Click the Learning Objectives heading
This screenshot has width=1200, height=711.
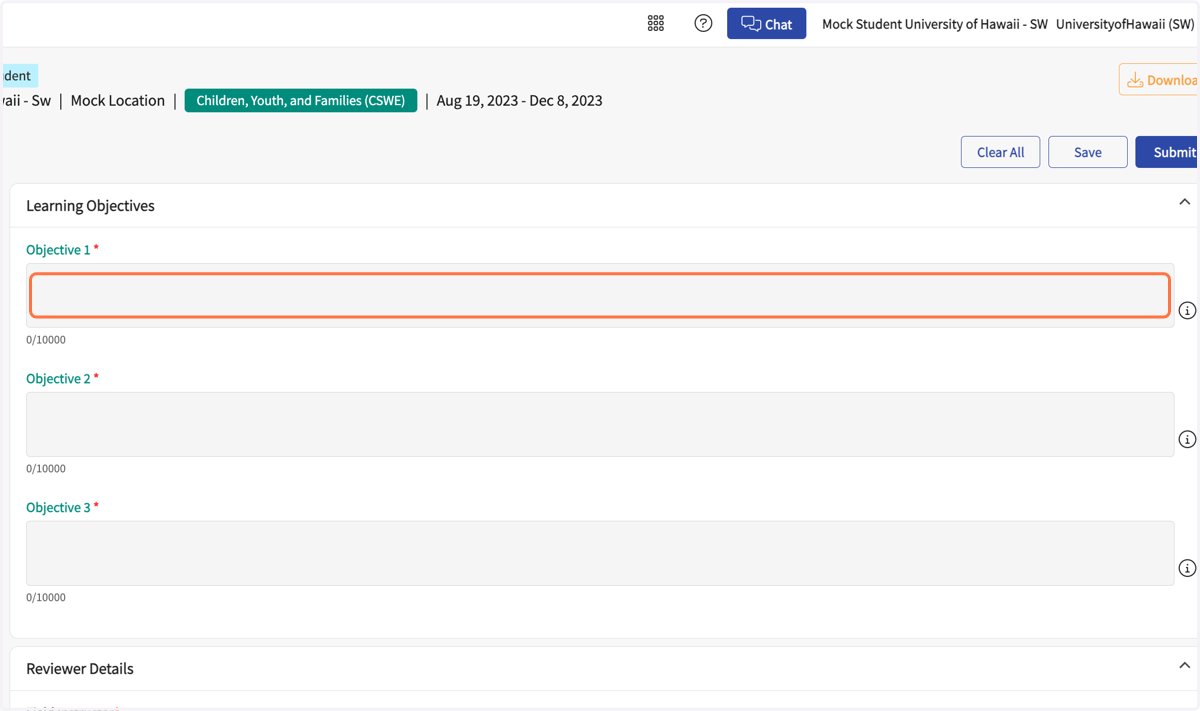pos(90,206)
